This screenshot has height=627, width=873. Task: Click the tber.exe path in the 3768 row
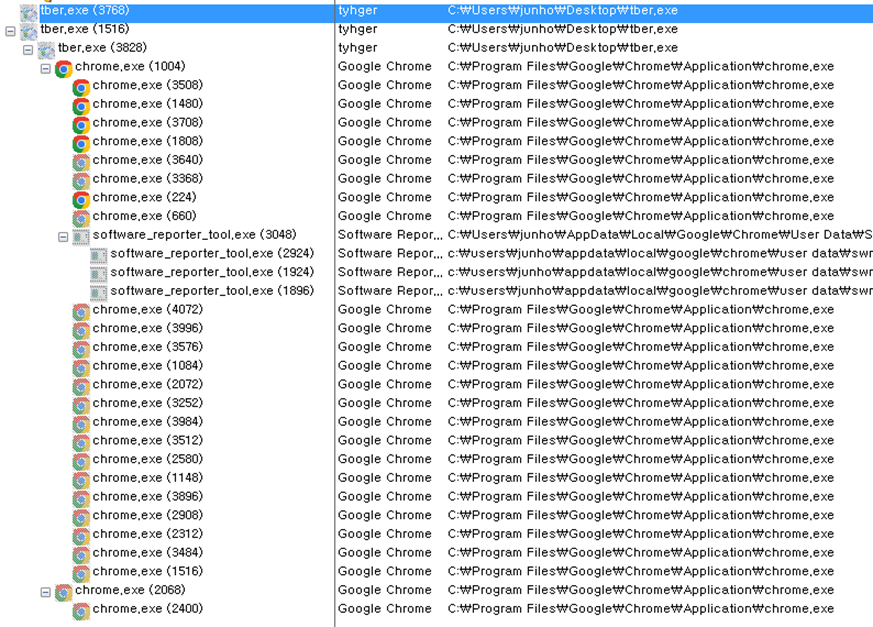click(563, 11)
